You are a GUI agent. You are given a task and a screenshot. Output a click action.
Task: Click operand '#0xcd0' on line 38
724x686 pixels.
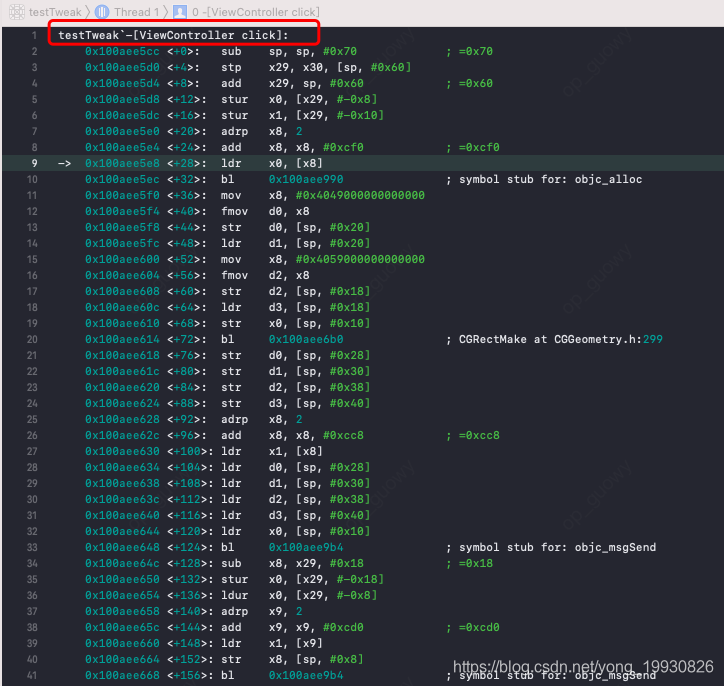click(x=343, y=627)
